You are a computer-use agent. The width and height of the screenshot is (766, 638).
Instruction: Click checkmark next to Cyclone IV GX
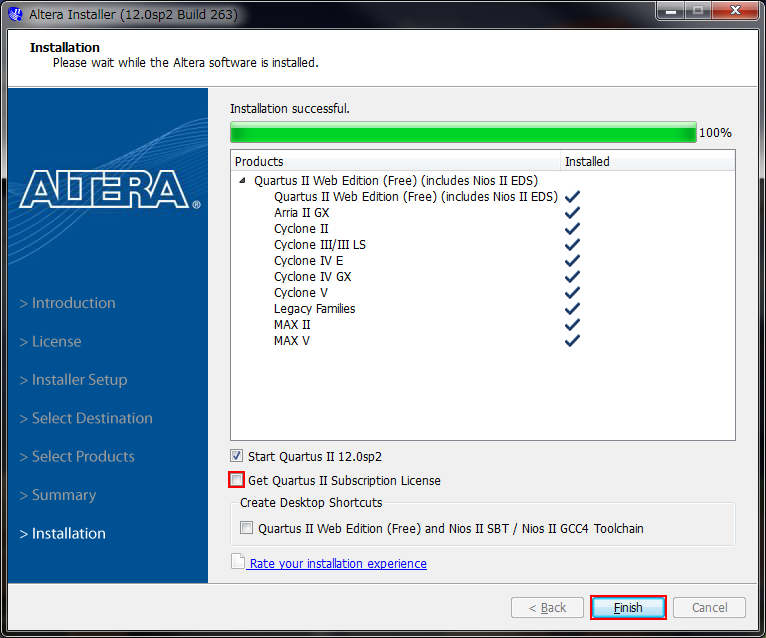pyautogui.click(x=572, y=276)
